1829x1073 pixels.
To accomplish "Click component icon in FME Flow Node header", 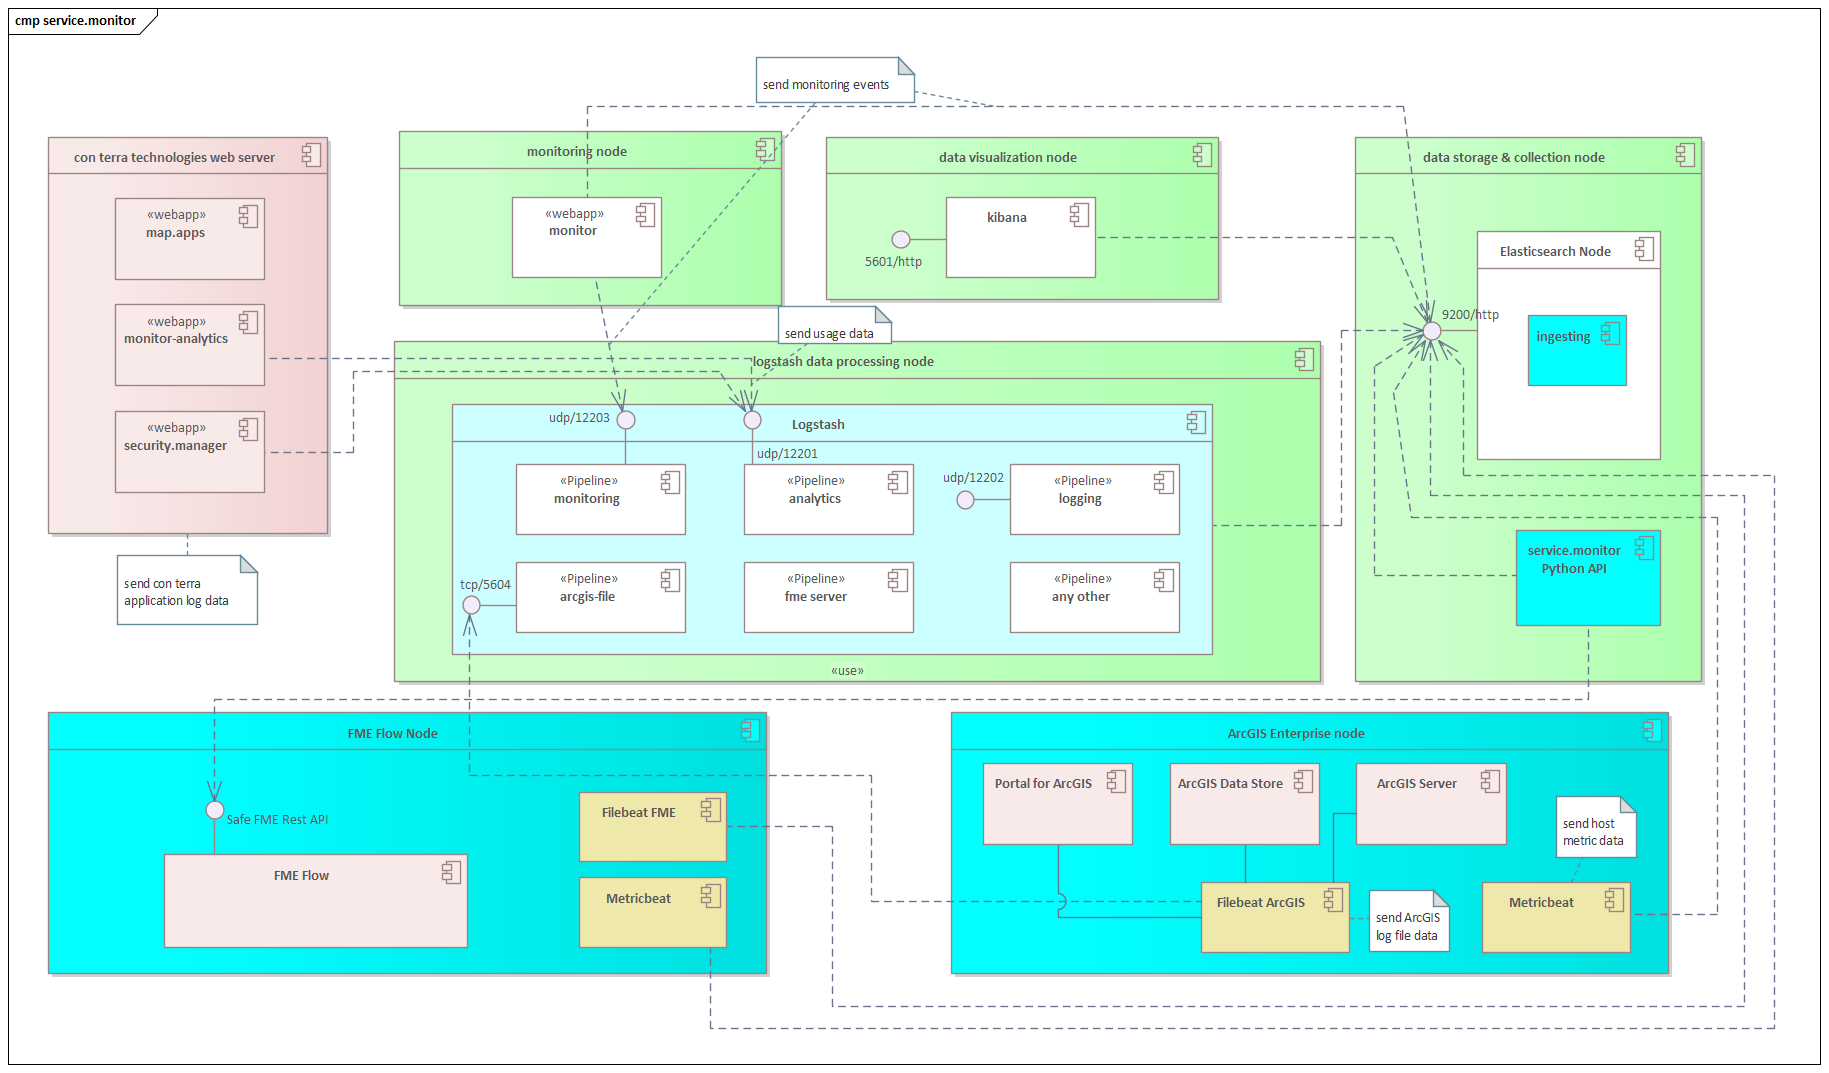I will point(750,731).
